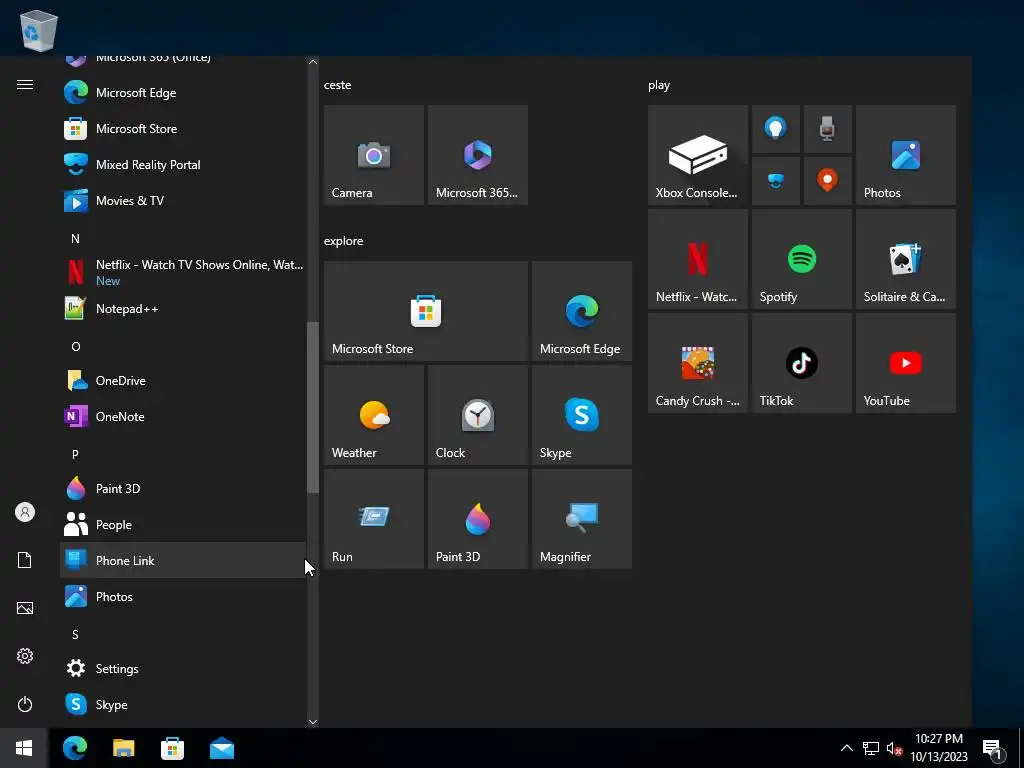
Task: Open the Xbox Console tile
Action: point(697,155)
